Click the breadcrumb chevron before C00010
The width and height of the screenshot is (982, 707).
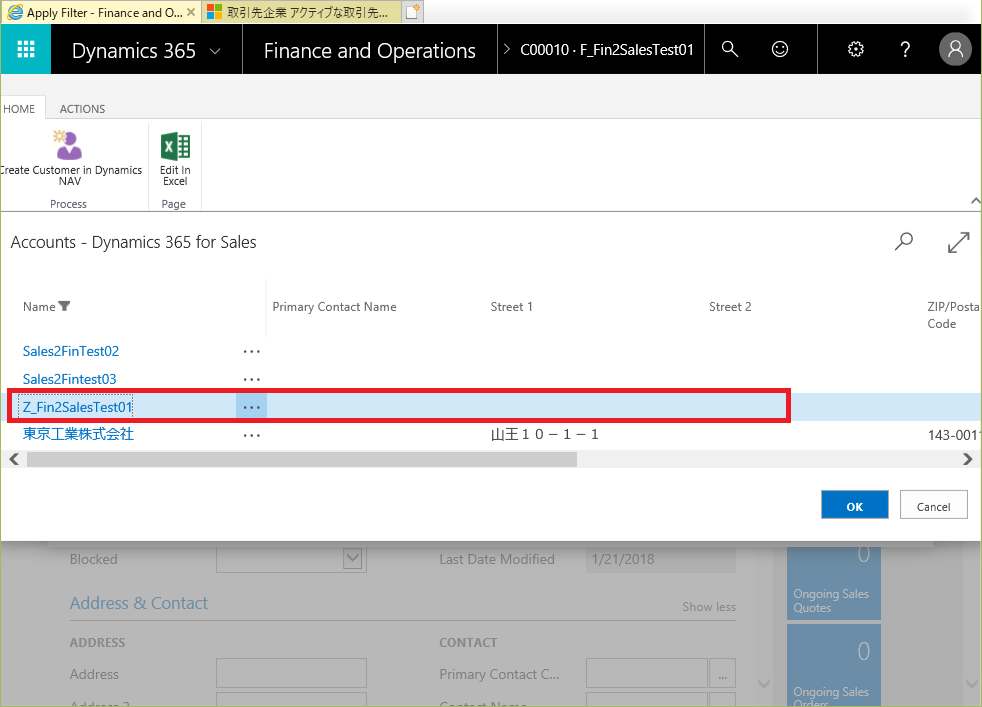(x=507, y=49)
